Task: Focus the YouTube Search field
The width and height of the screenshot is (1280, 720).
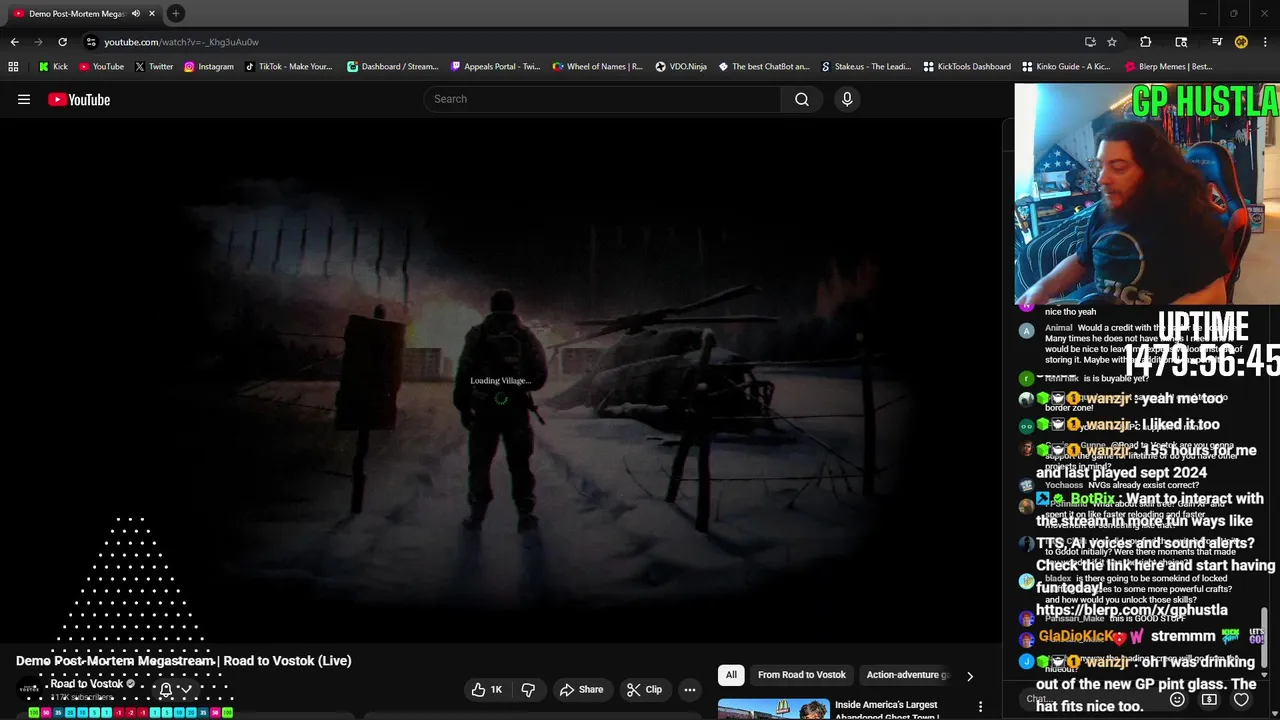Action: 603,99
